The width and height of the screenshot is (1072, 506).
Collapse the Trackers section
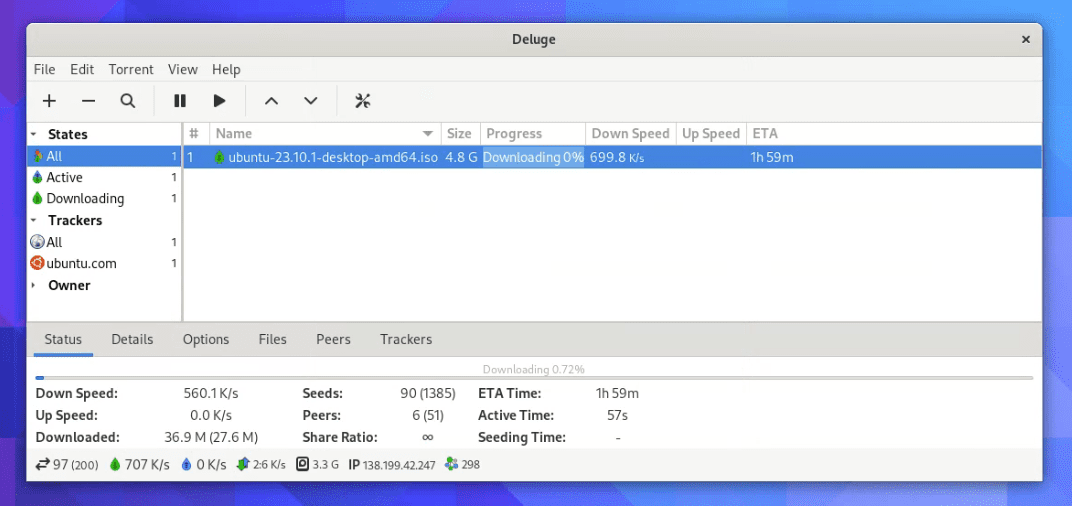point(34,221)
